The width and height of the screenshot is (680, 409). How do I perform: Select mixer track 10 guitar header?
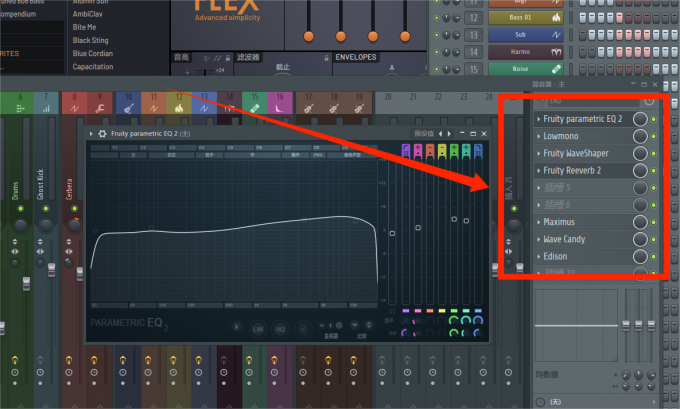128,103
